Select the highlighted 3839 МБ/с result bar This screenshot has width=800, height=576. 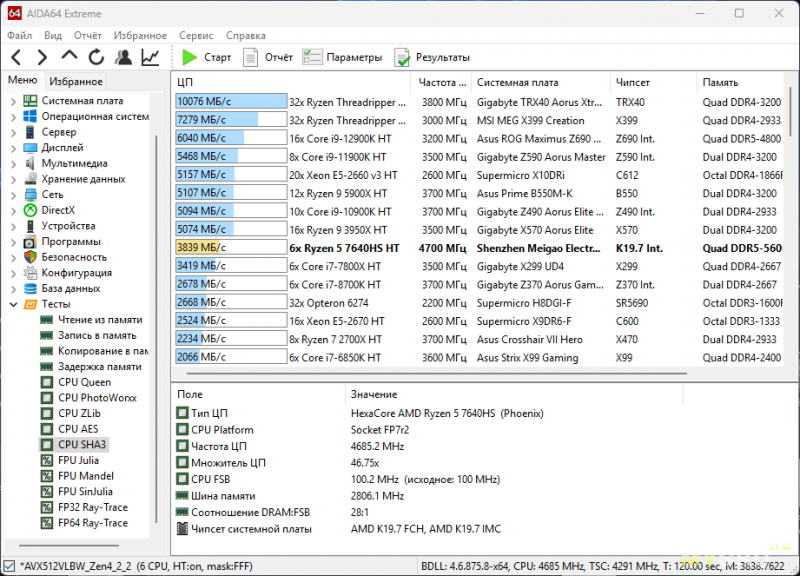click(231, 248)
